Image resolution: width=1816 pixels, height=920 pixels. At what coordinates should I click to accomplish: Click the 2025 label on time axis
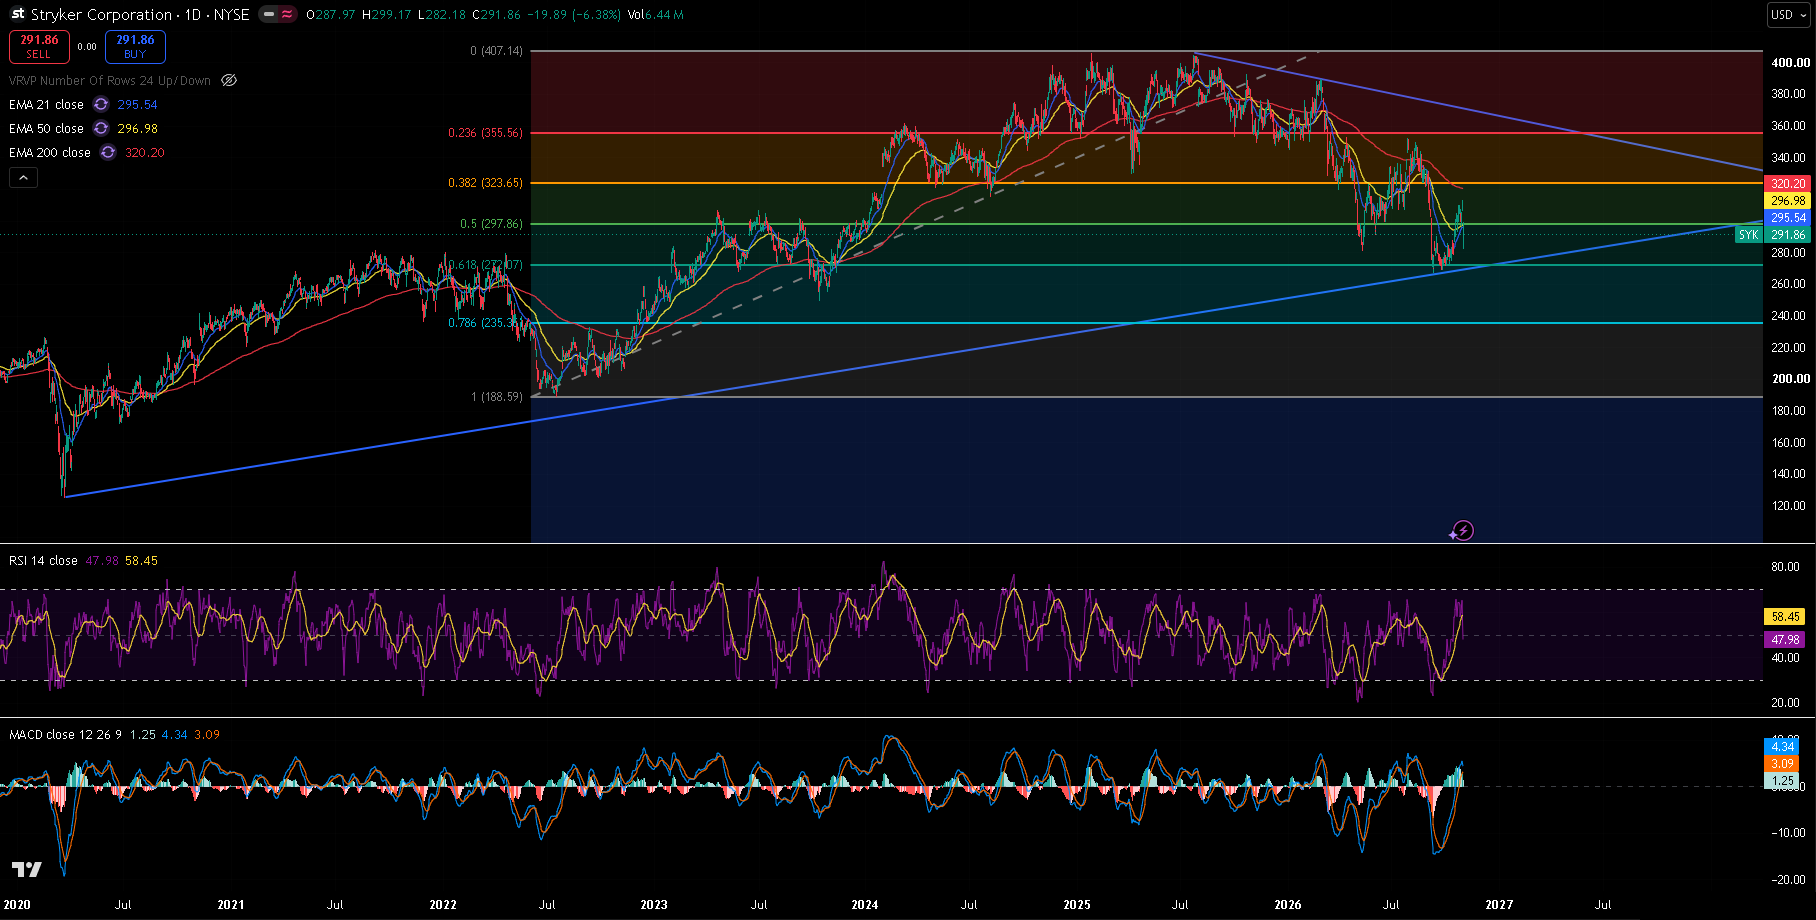(1077, 904)
